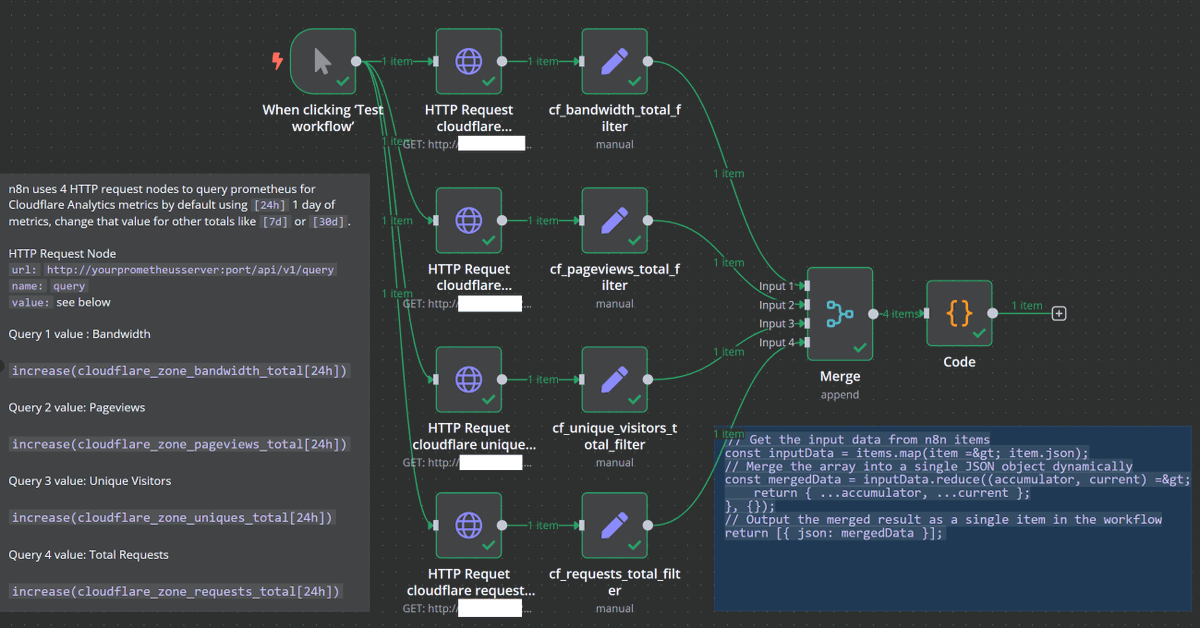Screen dimensions: 1200x628
Task: Open the cf_bandwidth_total_filter pencil node
Action: [615, 61]
